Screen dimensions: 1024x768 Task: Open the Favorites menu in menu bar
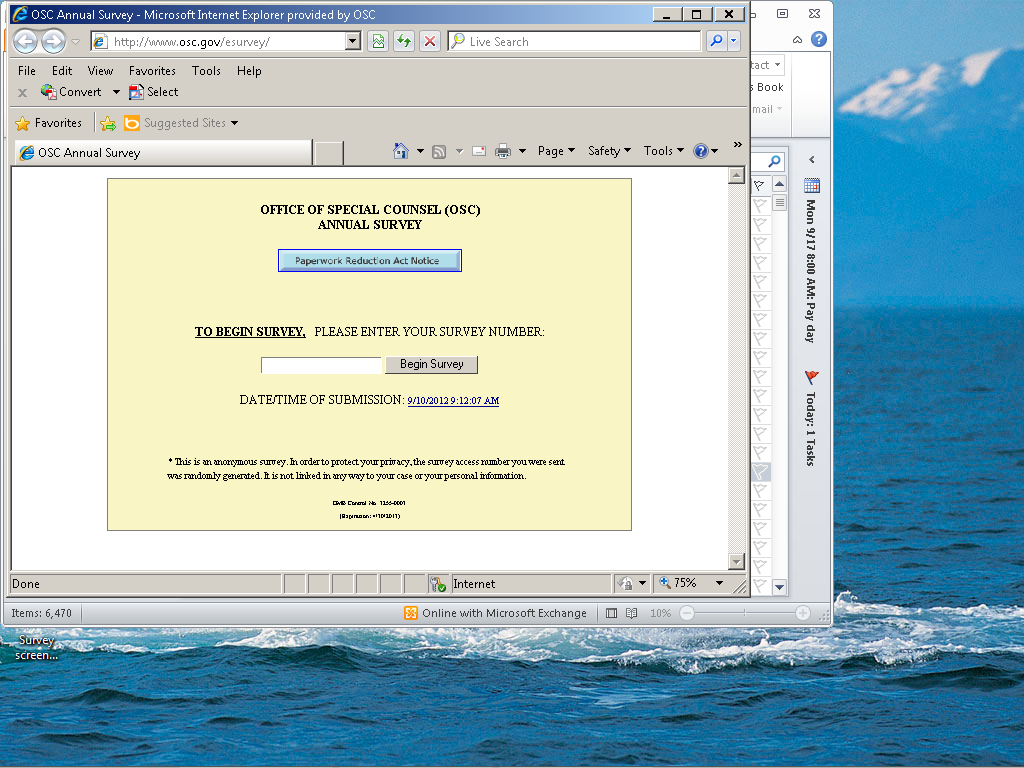point(152,71)
